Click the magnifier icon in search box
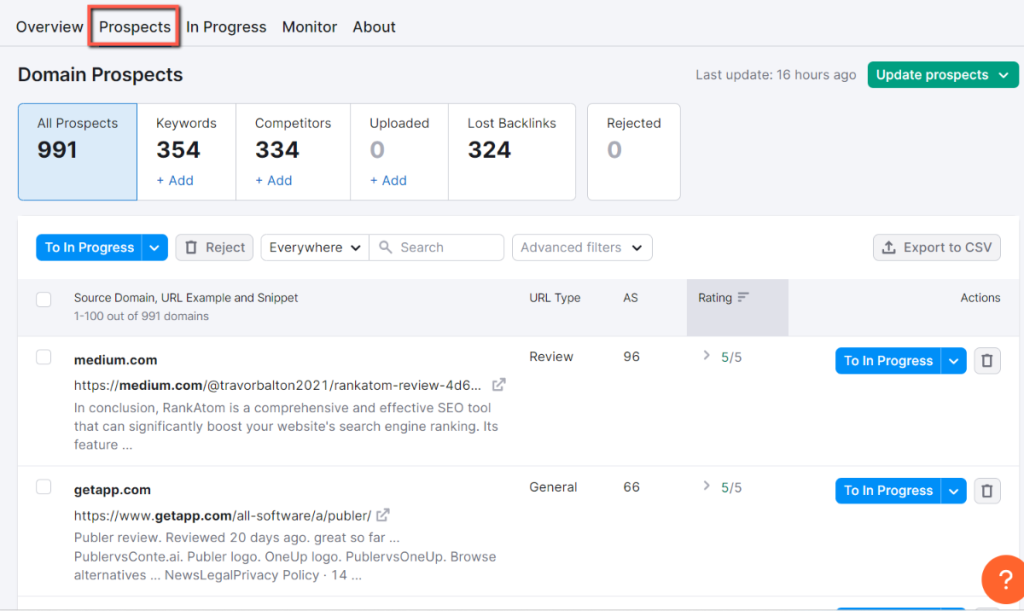 tap(385, 247)
